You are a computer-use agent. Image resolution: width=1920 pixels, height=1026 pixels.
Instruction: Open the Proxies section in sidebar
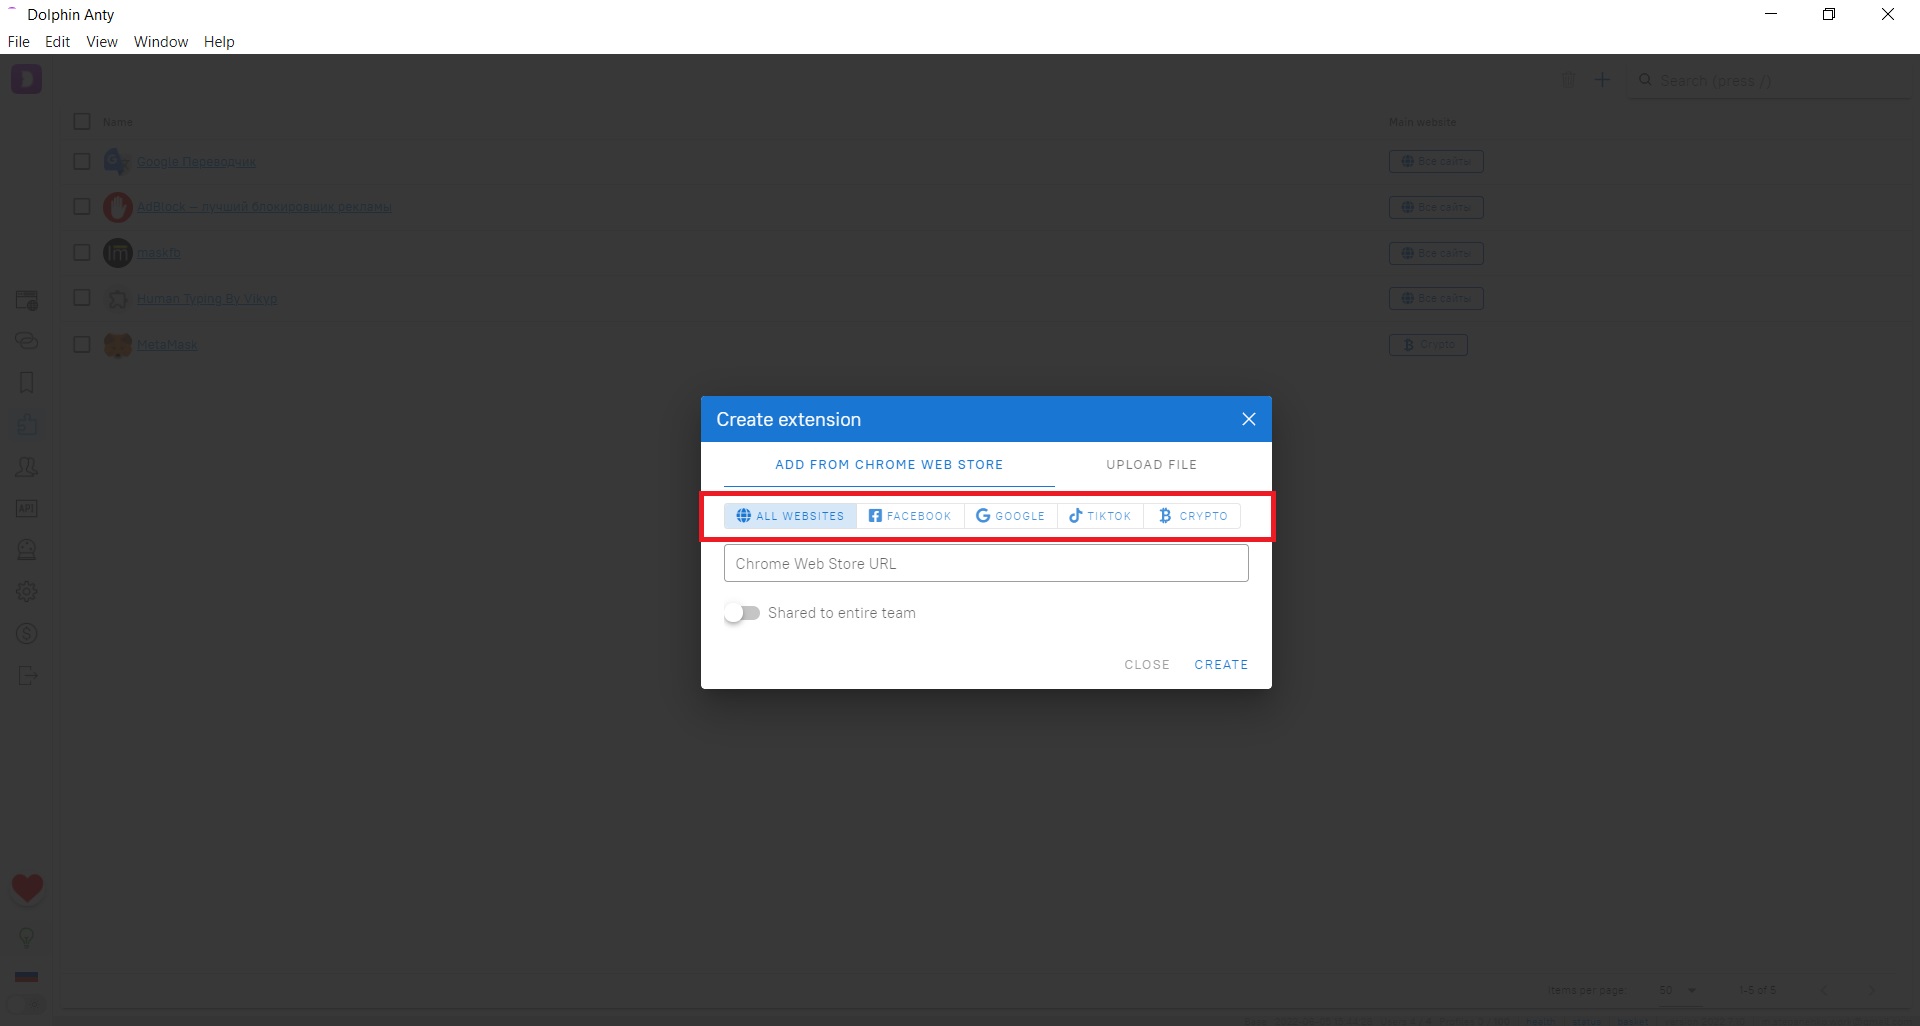(27, 340)
